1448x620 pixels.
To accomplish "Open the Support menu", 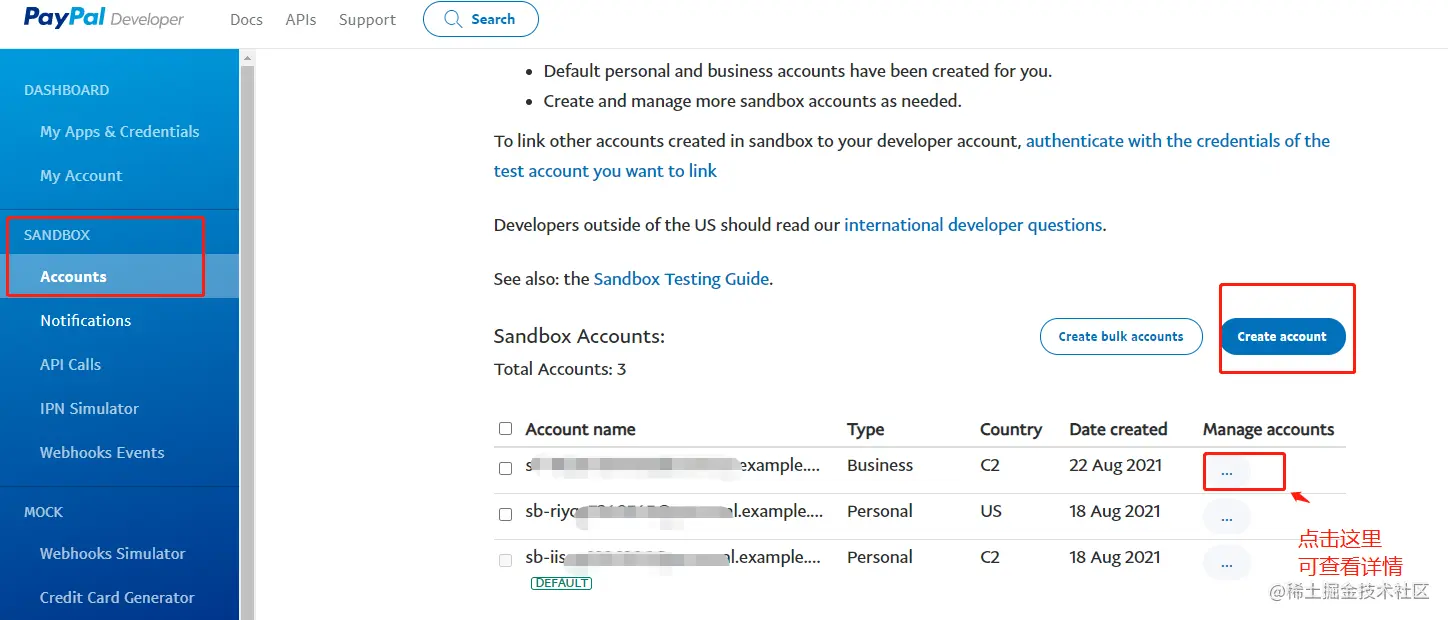I will click(367, 19).
